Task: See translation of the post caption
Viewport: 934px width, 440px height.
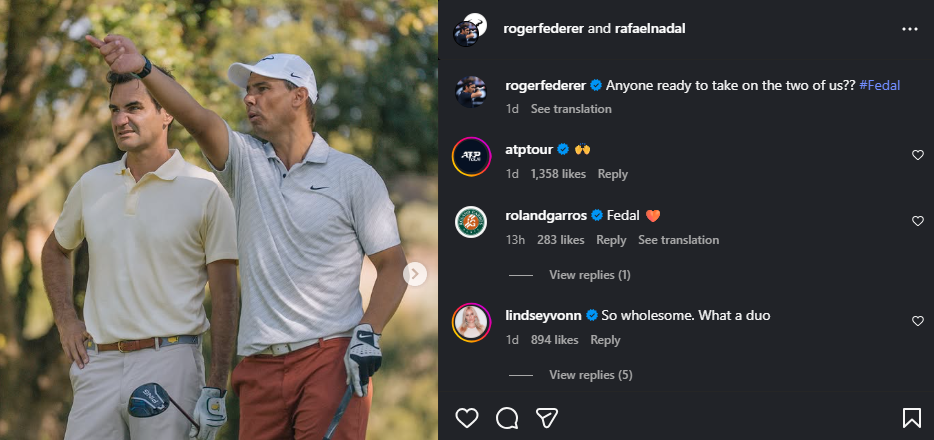Action: [571, 109]
